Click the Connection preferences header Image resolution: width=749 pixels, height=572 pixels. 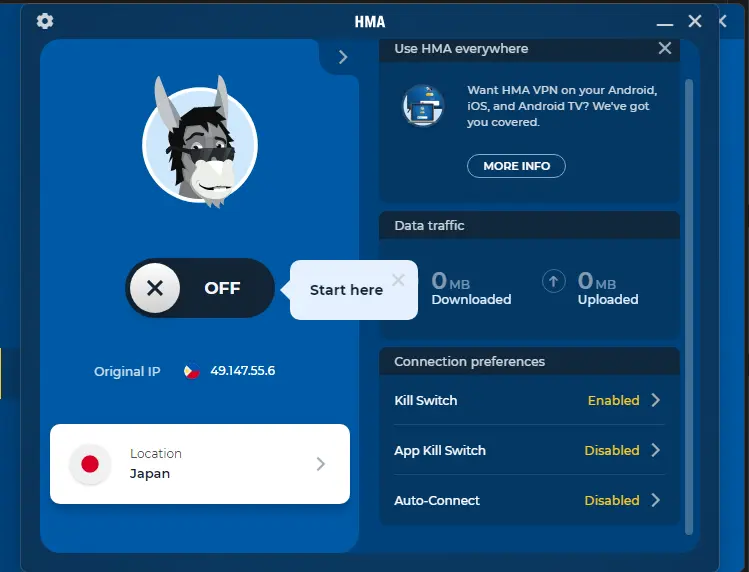pyautogui.click(x=529, y=361)
